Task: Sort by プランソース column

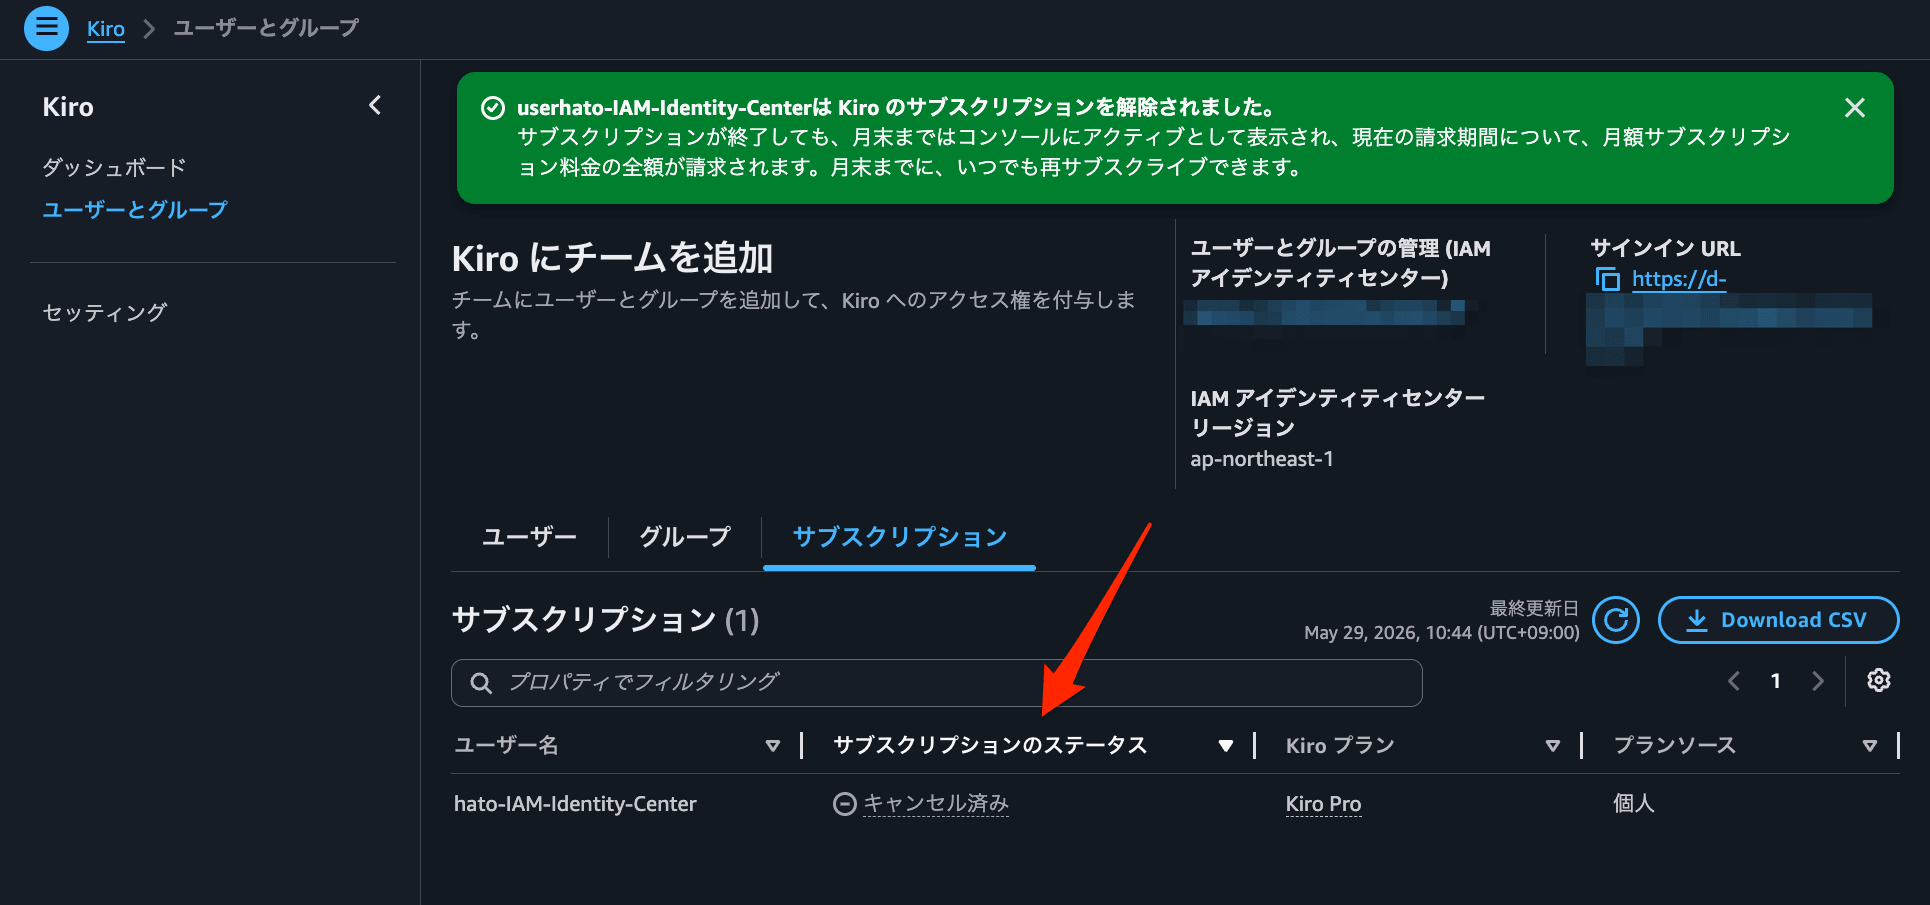Action: [x=1870, y=746]
